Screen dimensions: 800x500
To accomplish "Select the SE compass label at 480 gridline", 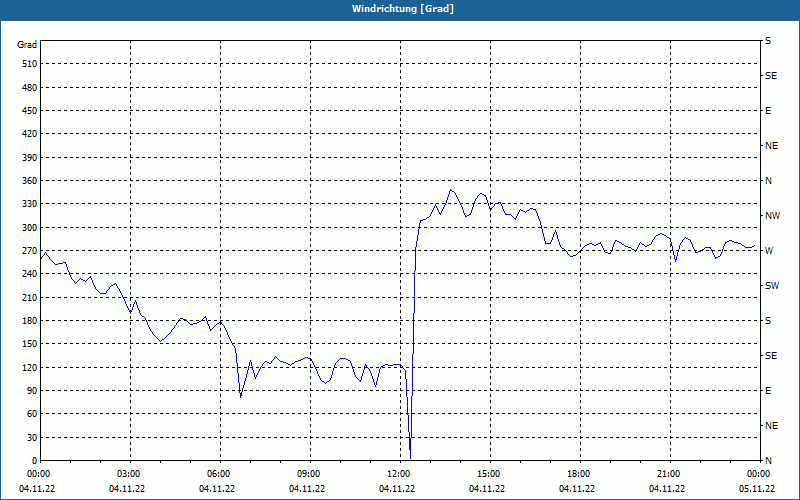I will [771, 76].
